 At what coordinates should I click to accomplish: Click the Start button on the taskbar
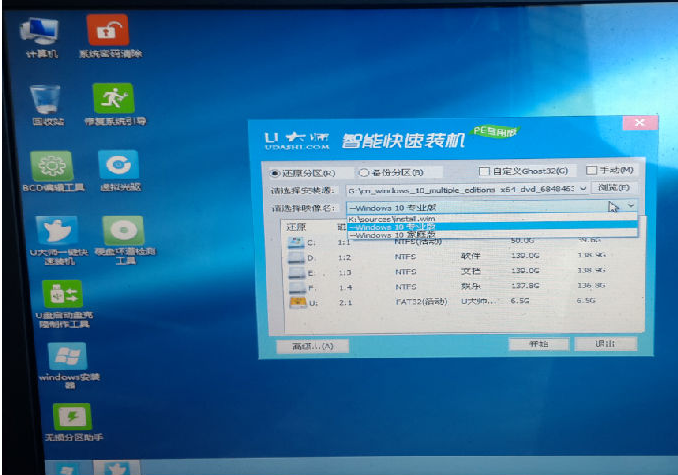point(68,468)
